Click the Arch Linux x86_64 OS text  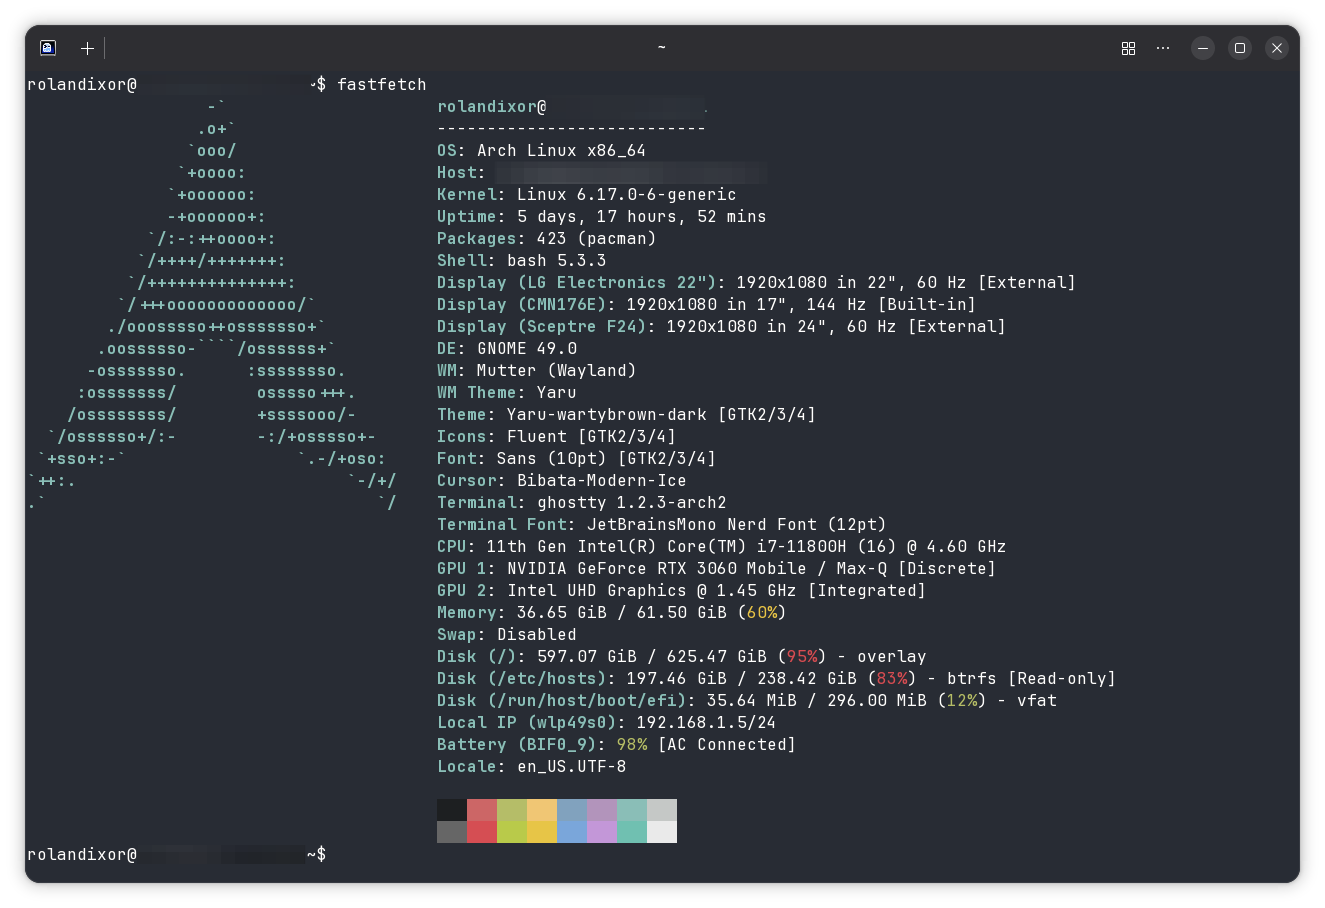[561, 151]
